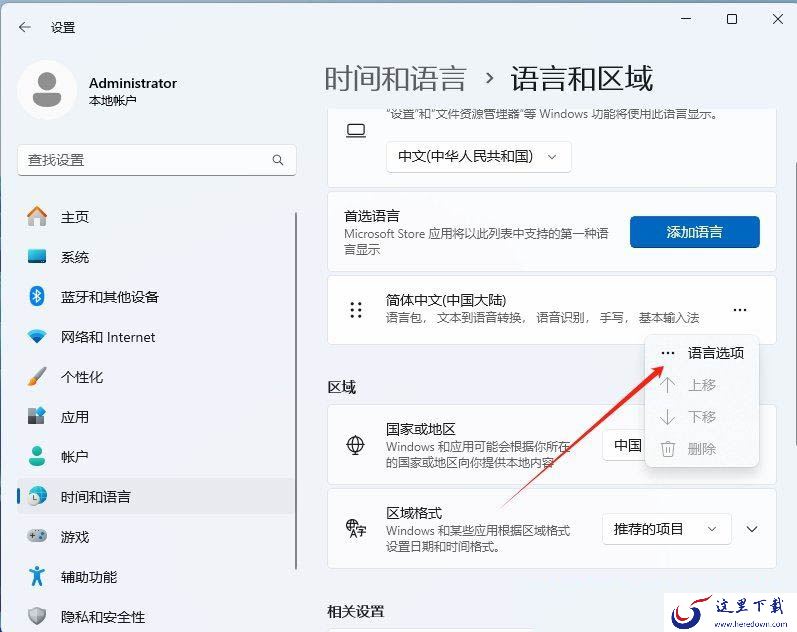Image resolution: width=797 pixels, height=632 pixels.
Task: Open the 中国 country dropdown
Action: click(x=625, y=445)
